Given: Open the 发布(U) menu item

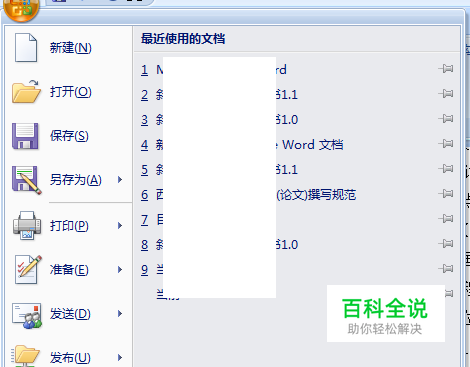Looking at the screenshot, I should point(70,358).
